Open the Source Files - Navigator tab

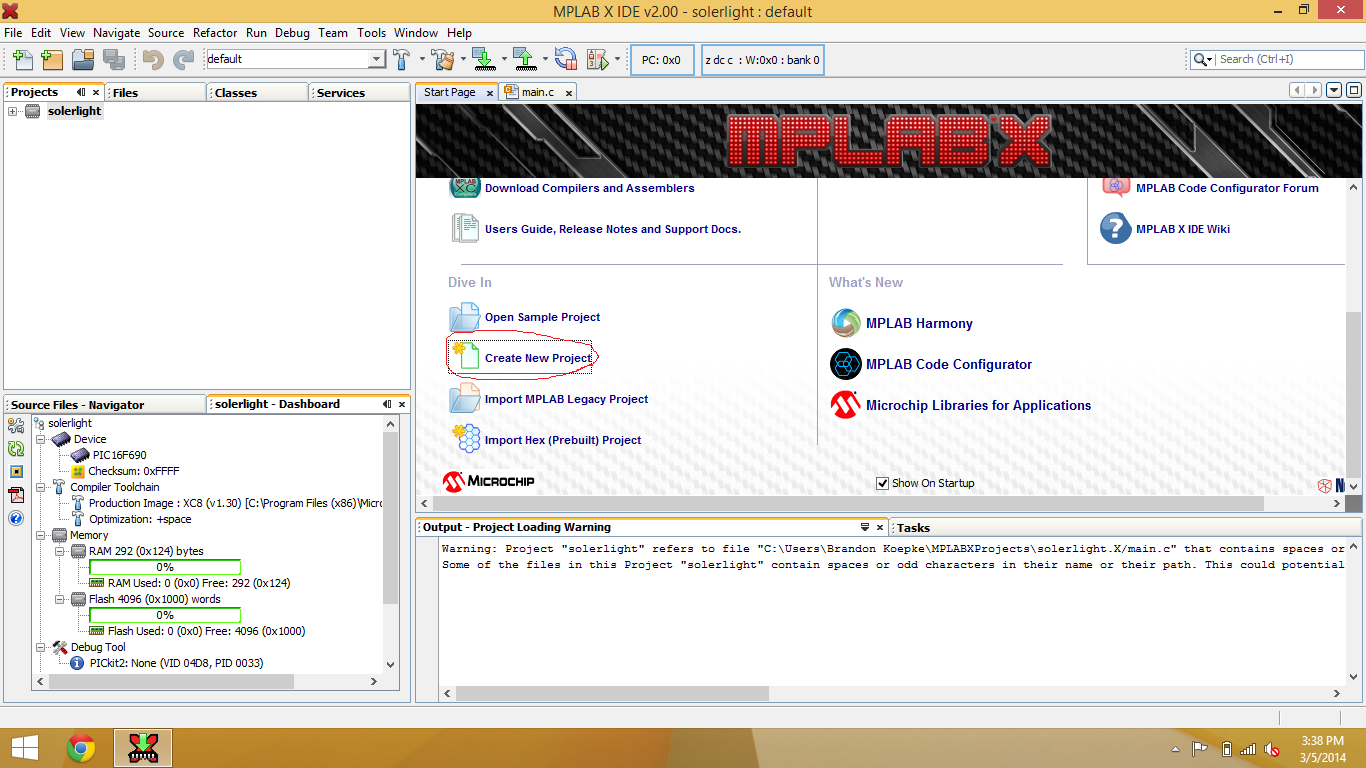105,404
